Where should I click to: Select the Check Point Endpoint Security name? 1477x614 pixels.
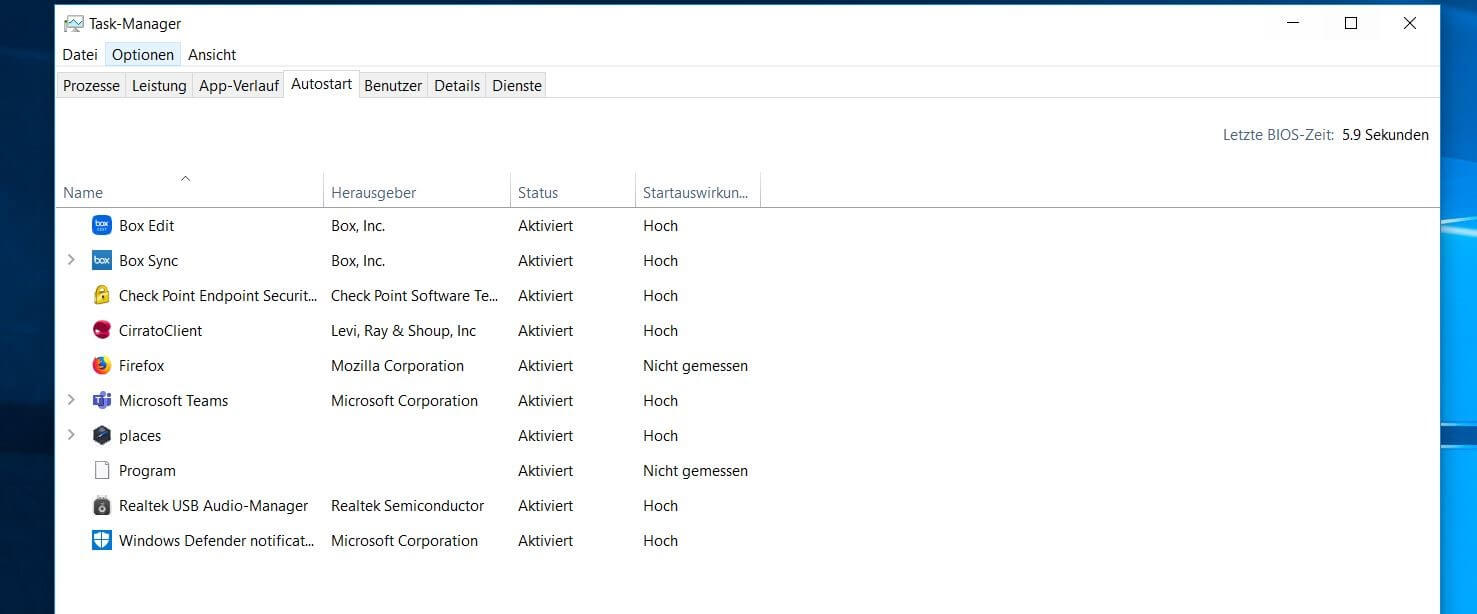pyautogui.click(x=218, y=295)
